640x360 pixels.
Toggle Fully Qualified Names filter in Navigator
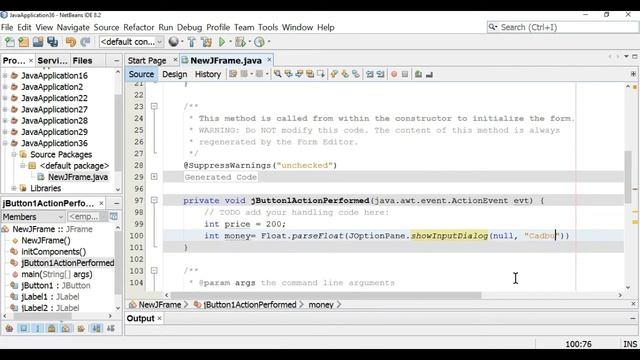(x=81, y=328)
